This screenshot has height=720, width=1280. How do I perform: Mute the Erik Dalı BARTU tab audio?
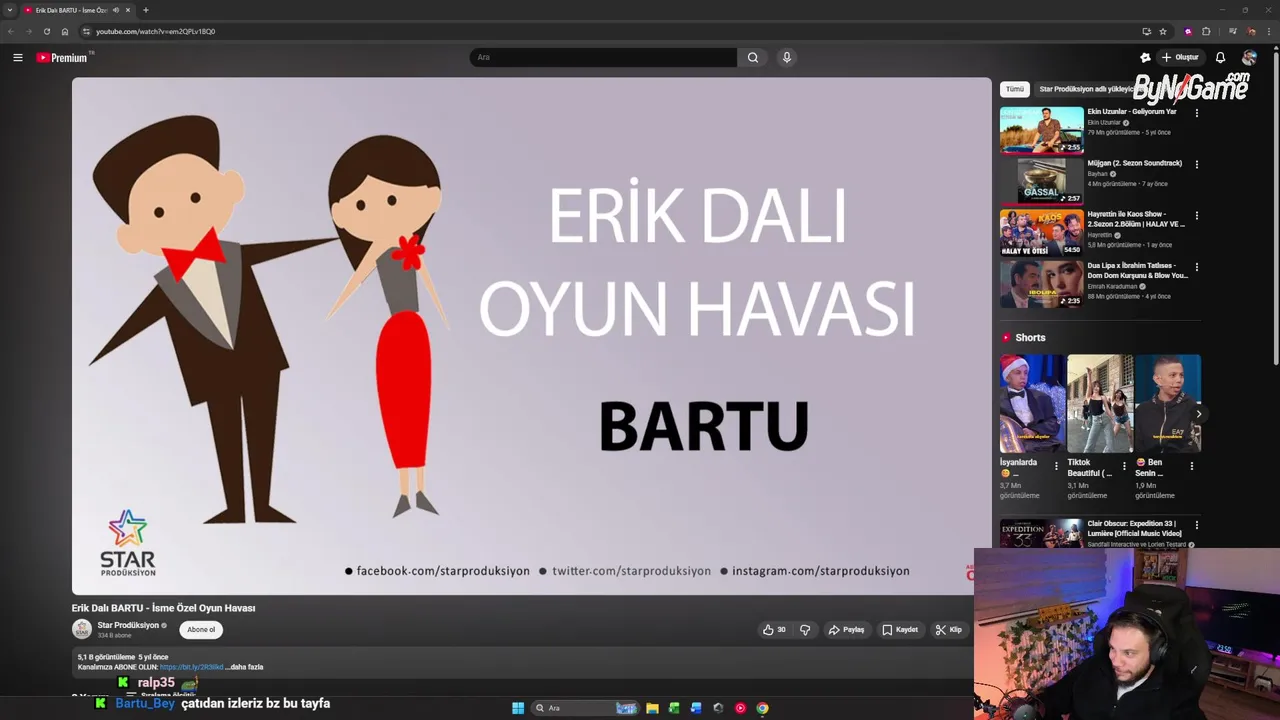[x=116, y=10]
